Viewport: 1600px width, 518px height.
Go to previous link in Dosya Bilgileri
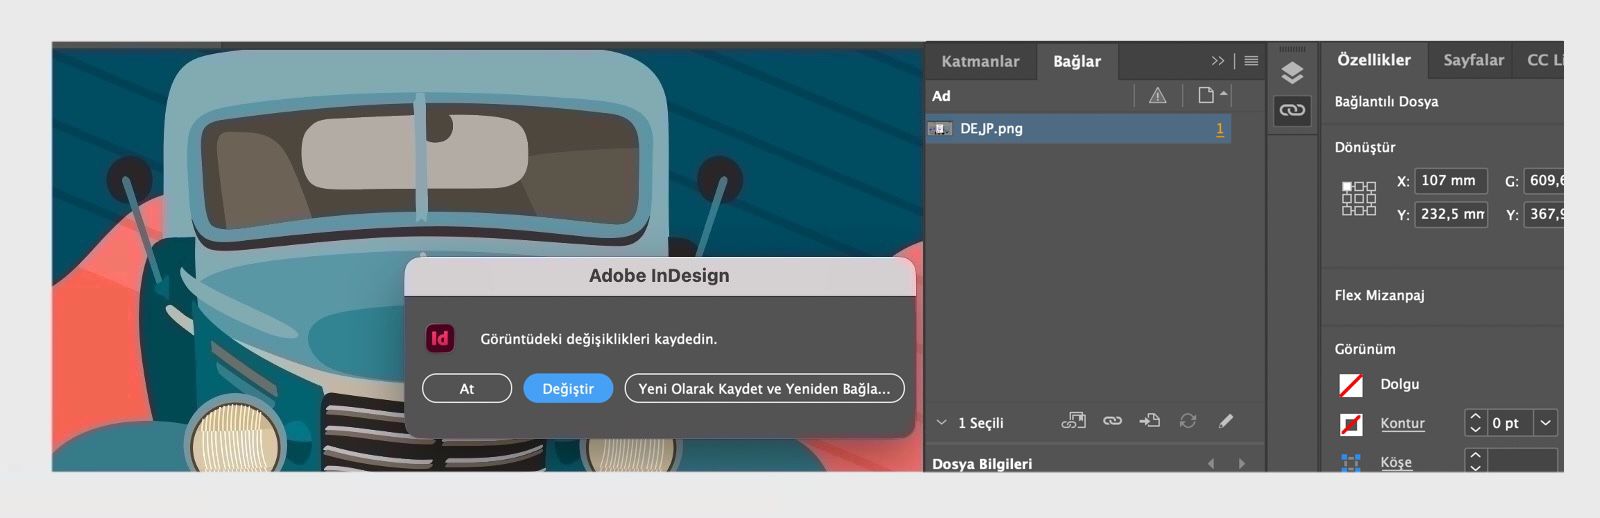tap(1211, 464)
